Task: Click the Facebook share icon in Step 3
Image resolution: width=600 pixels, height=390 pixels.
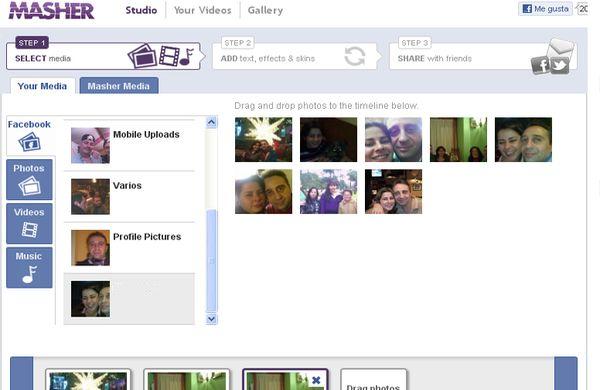Action: click(x=540, y=65)
